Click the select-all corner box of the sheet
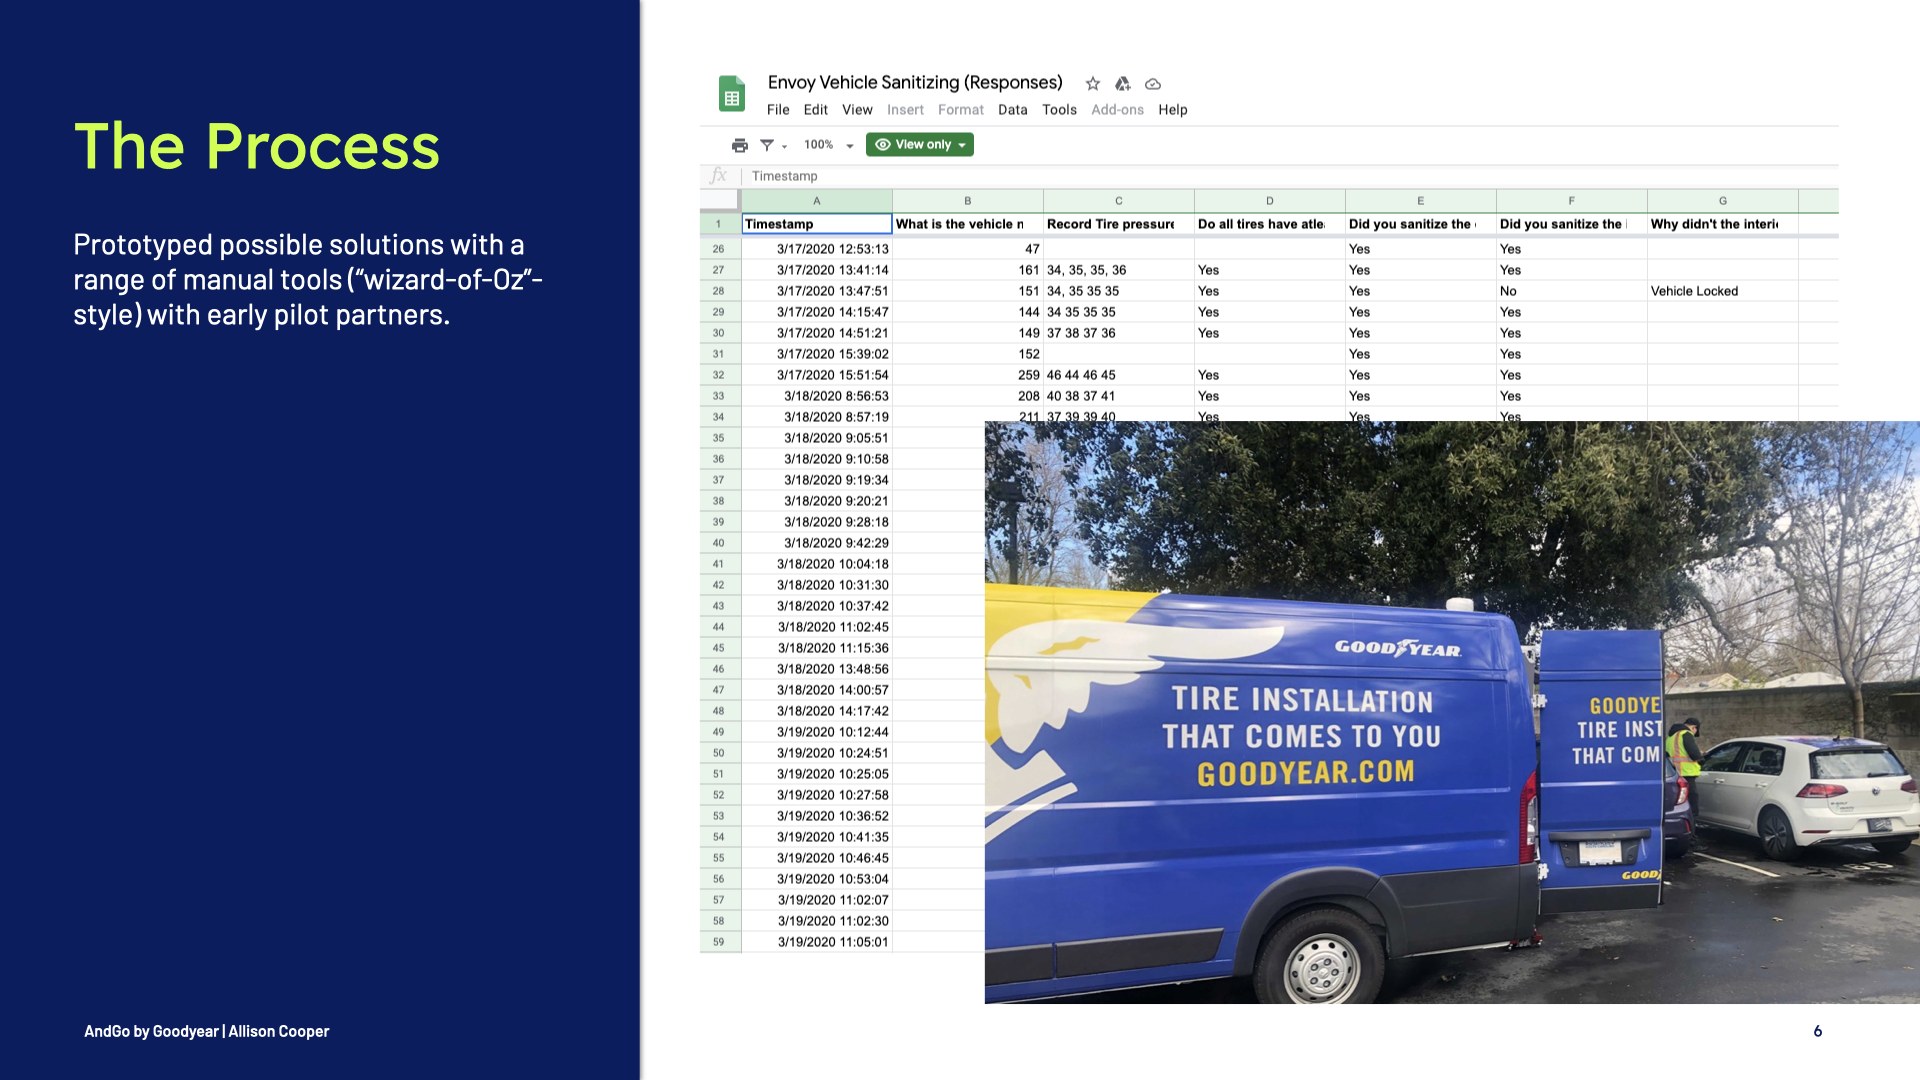The width and height of the screenshot is (1920, 1080). coord(719,201)
